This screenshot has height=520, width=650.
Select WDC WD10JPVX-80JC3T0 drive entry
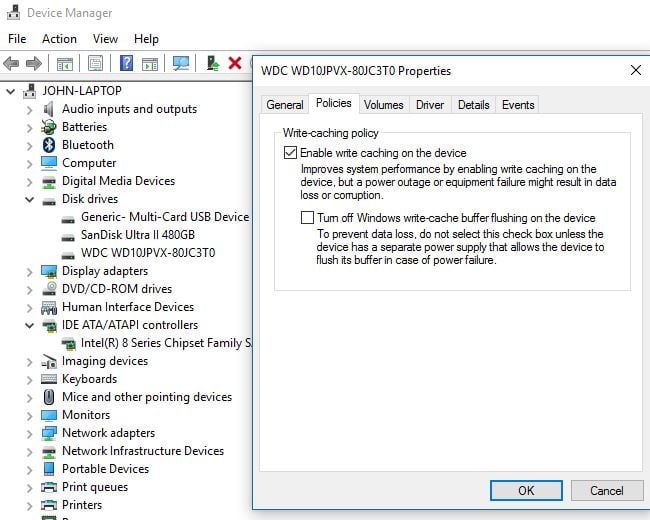[148, 253]
